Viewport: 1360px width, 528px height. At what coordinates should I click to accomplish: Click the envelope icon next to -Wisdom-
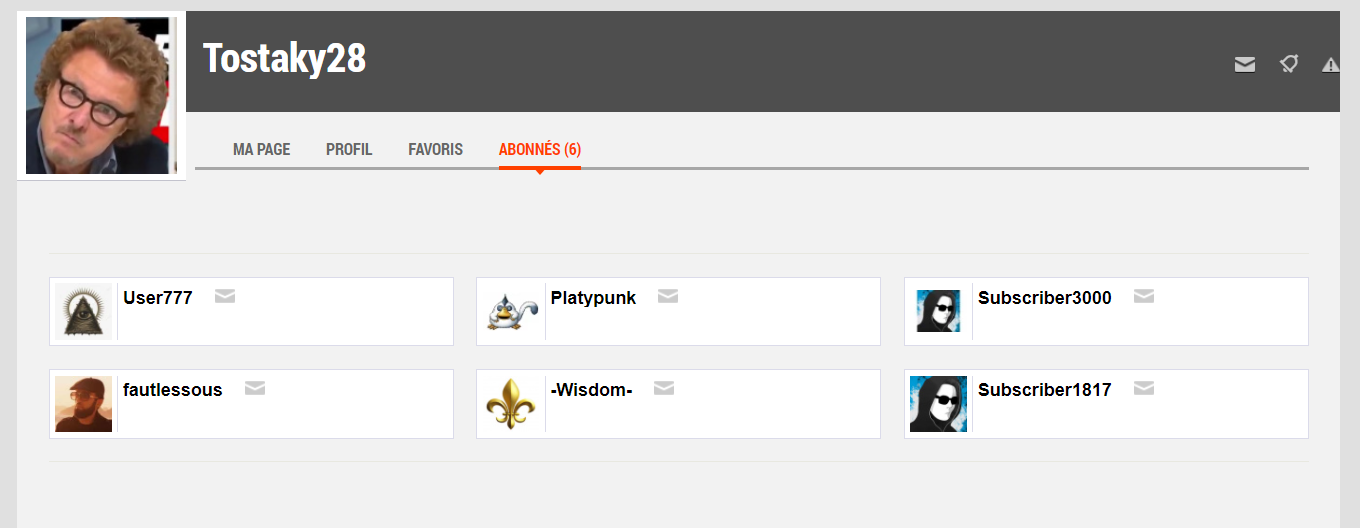pos(664,388)
